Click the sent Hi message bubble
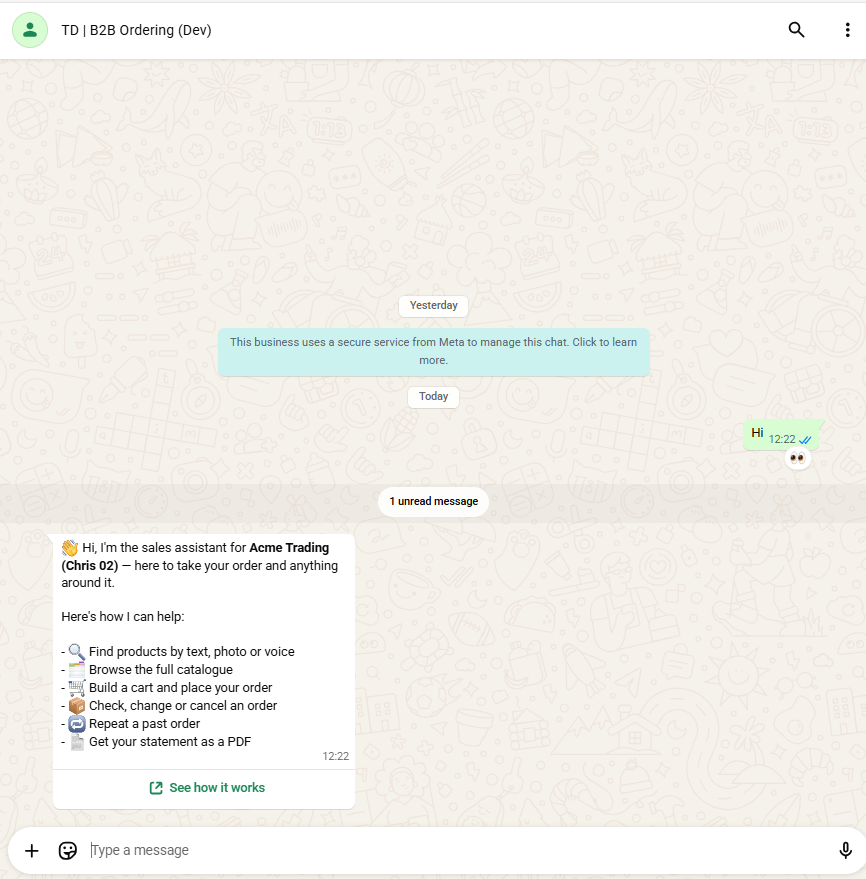The height and width of the screenshot is (879, 866). pos(781,434)
